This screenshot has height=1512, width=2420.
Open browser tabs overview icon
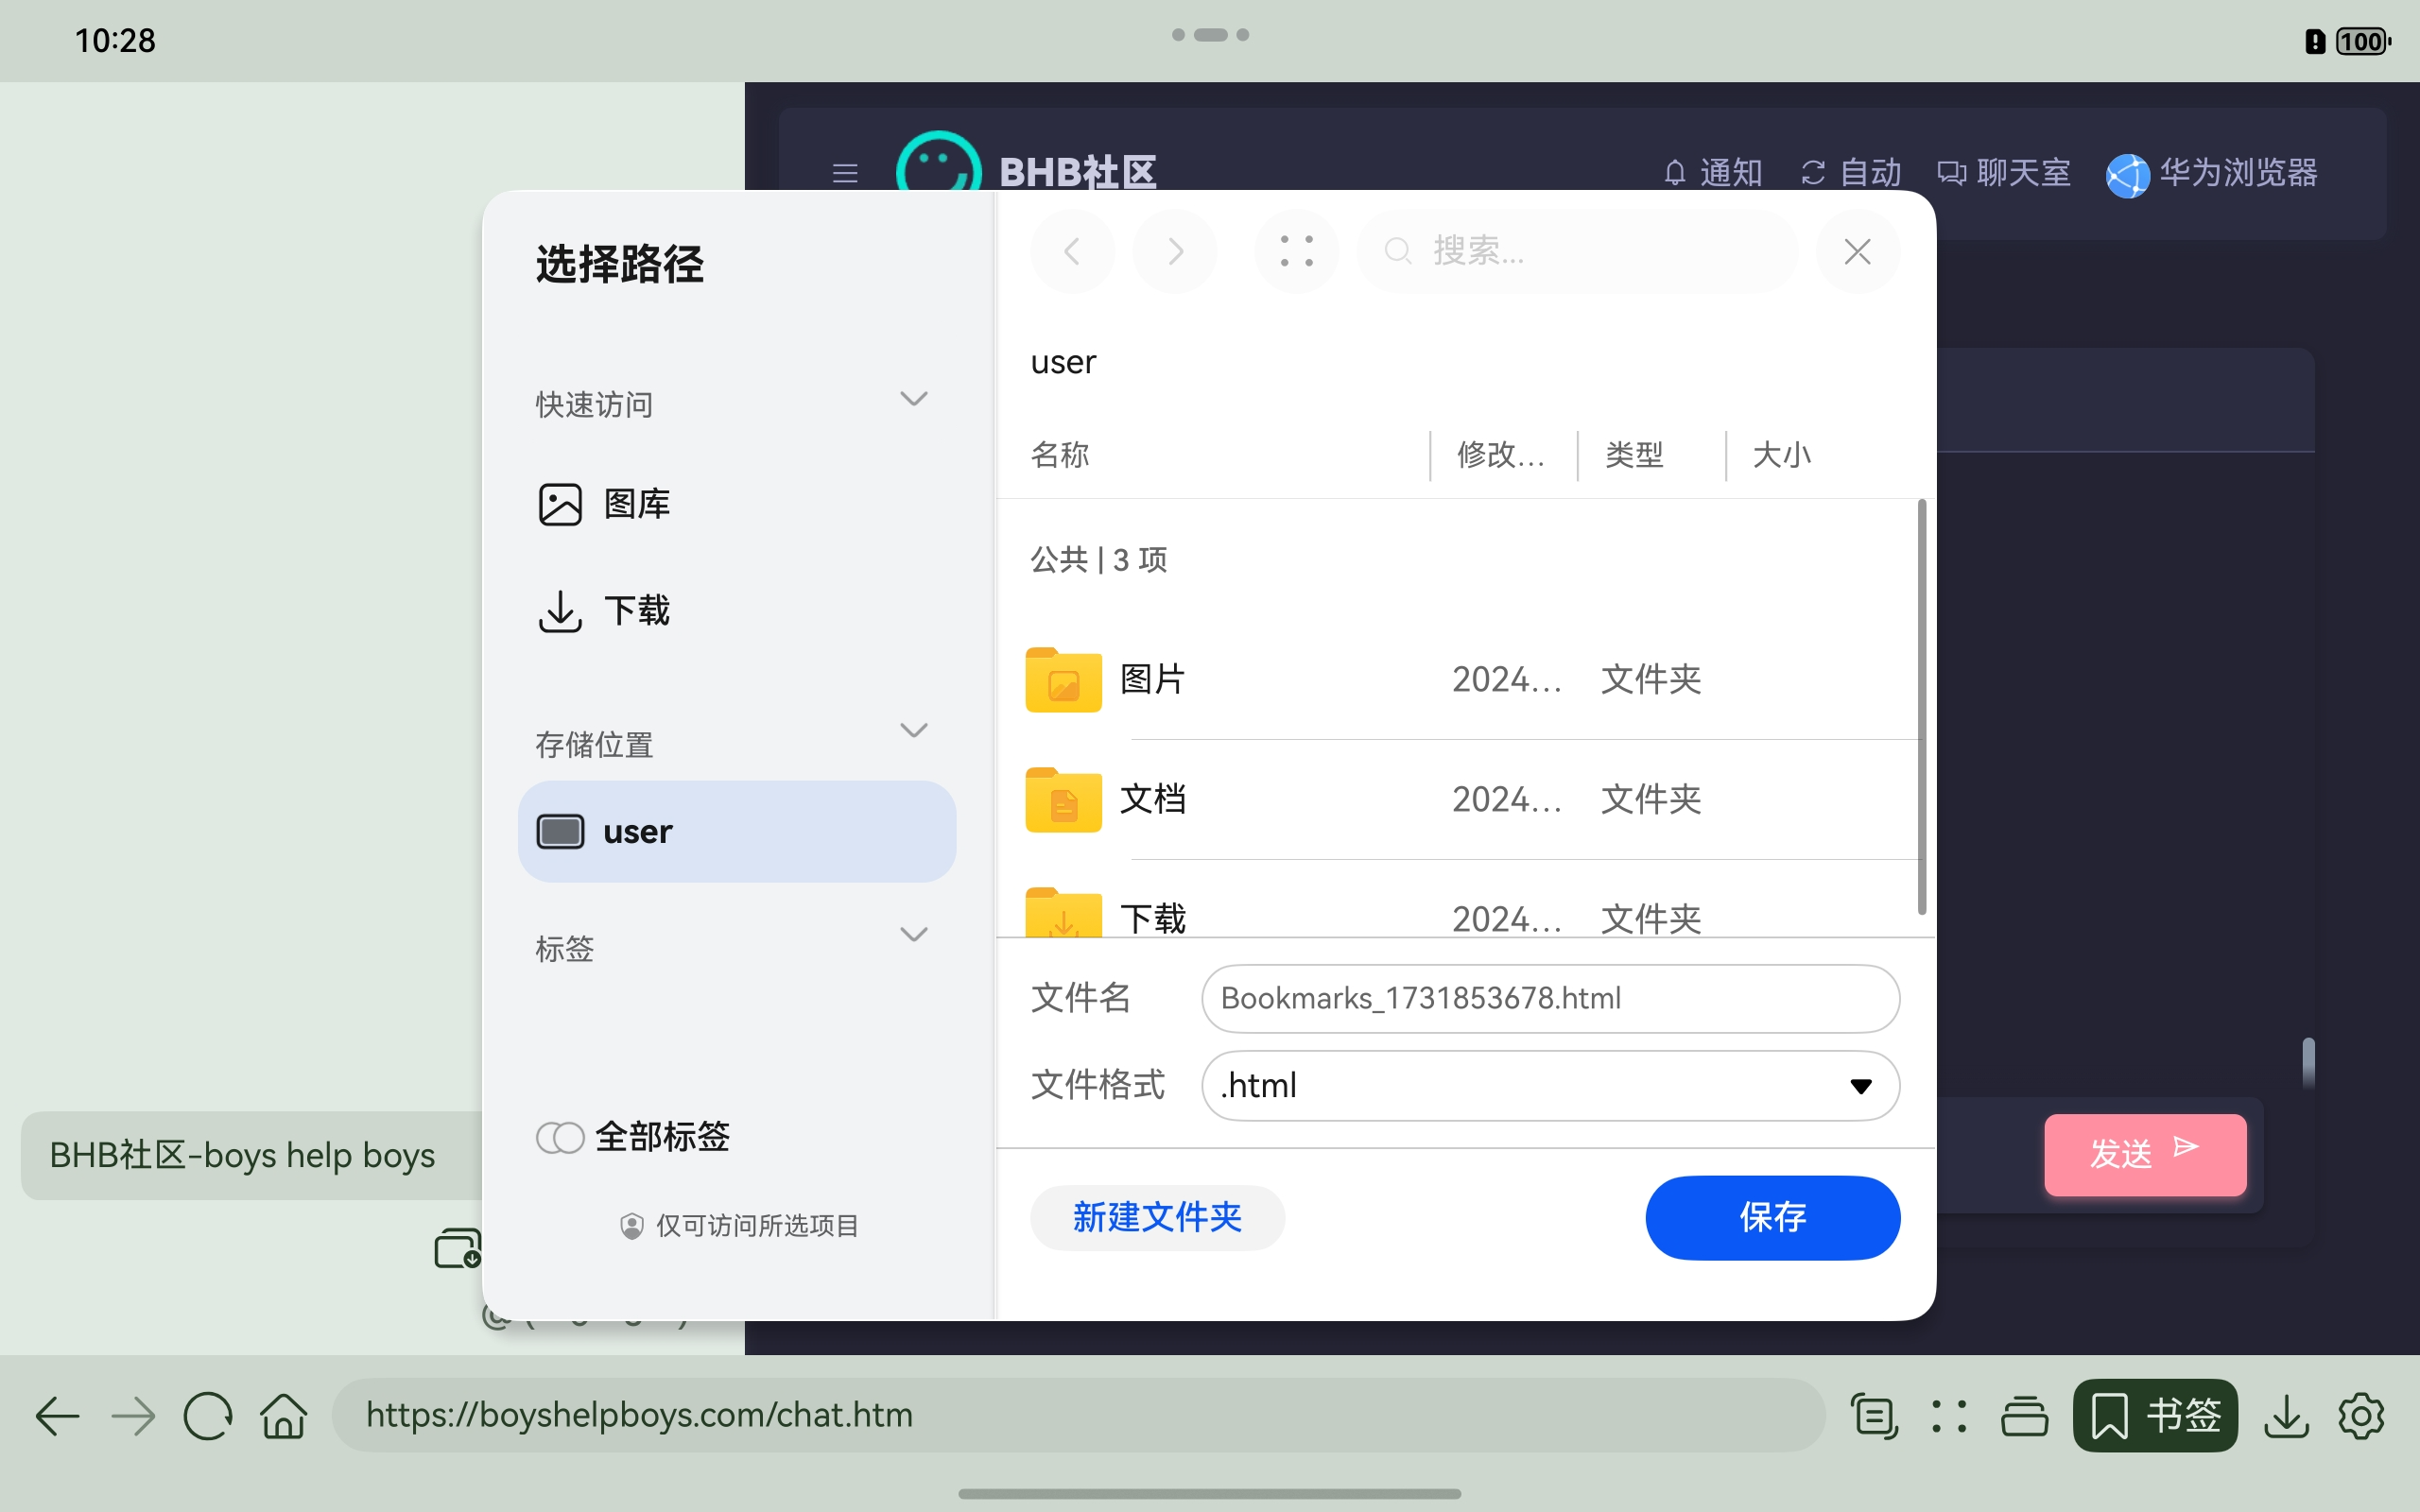(x=2025, y=1416)
